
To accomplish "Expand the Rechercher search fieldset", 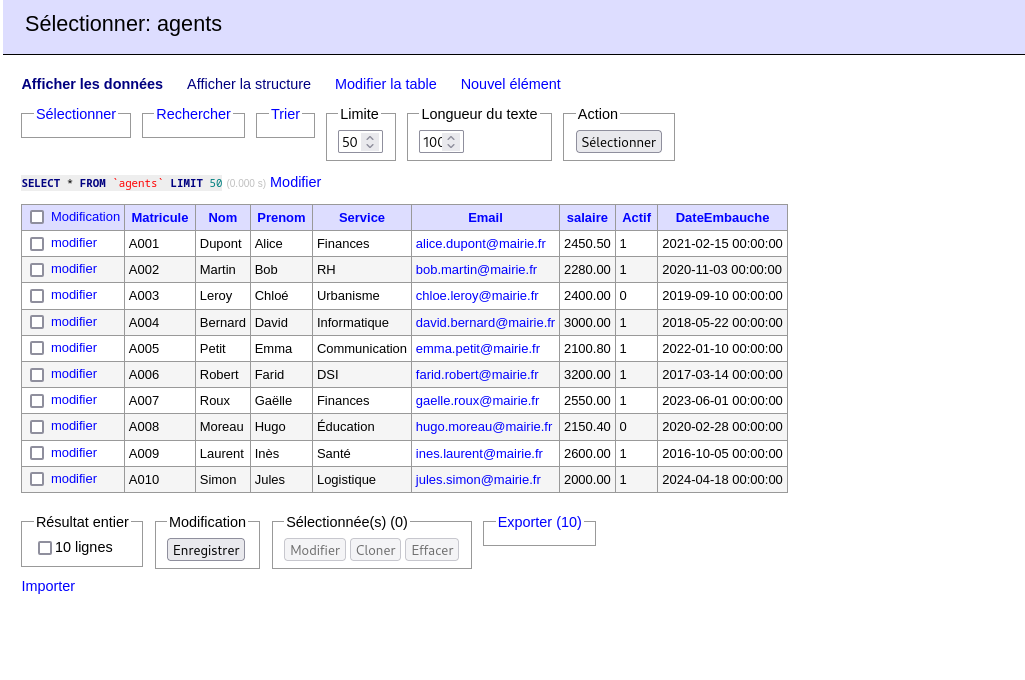I will 193,114.
